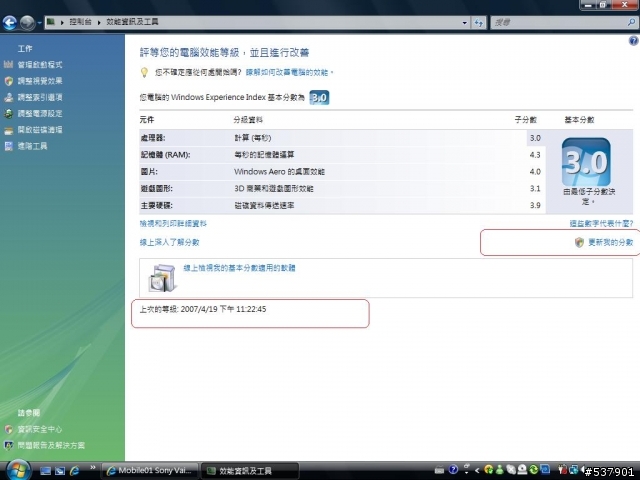Select the 記憶體 (RAM) row label
Viewport: 640px width, 480px height.
point(165,155)
